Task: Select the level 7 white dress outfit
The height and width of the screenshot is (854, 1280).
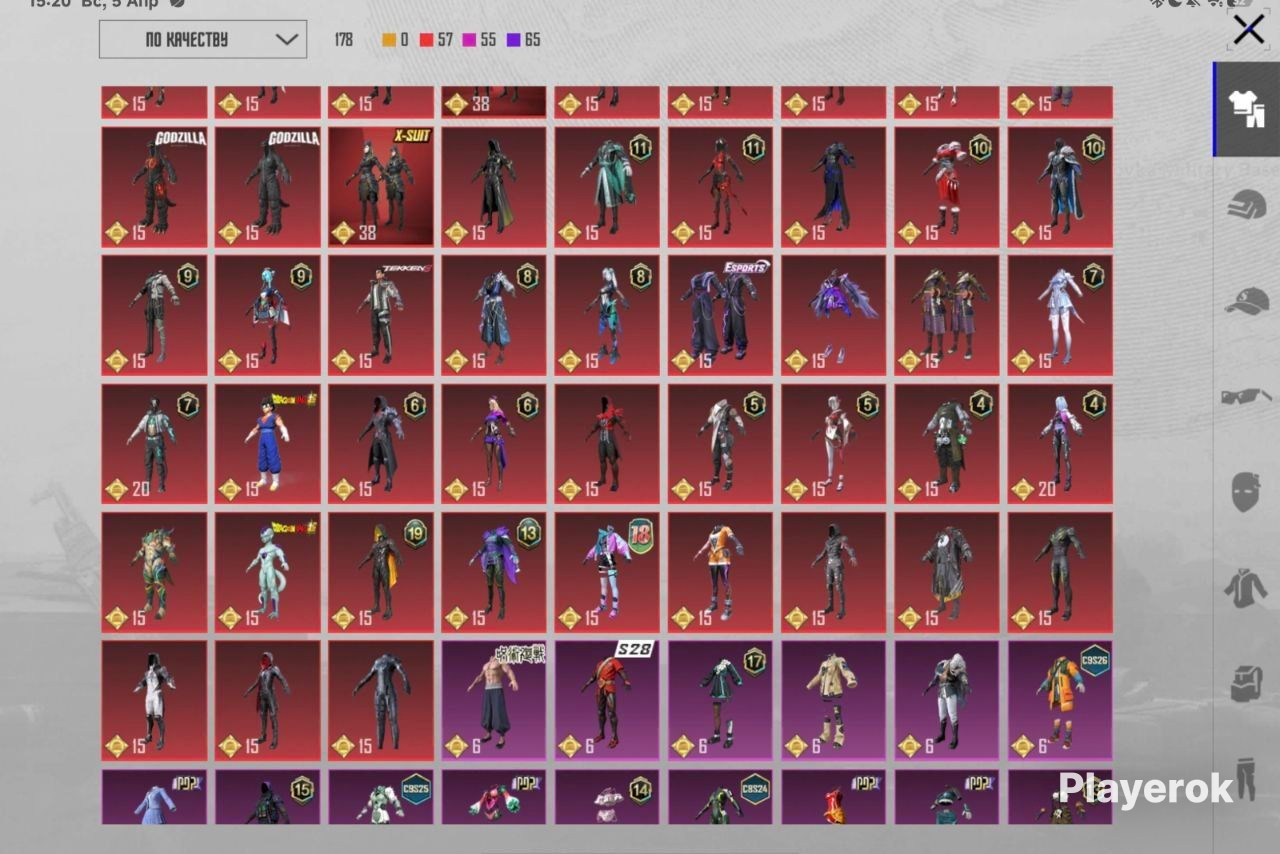Action: click(1060, 315)
